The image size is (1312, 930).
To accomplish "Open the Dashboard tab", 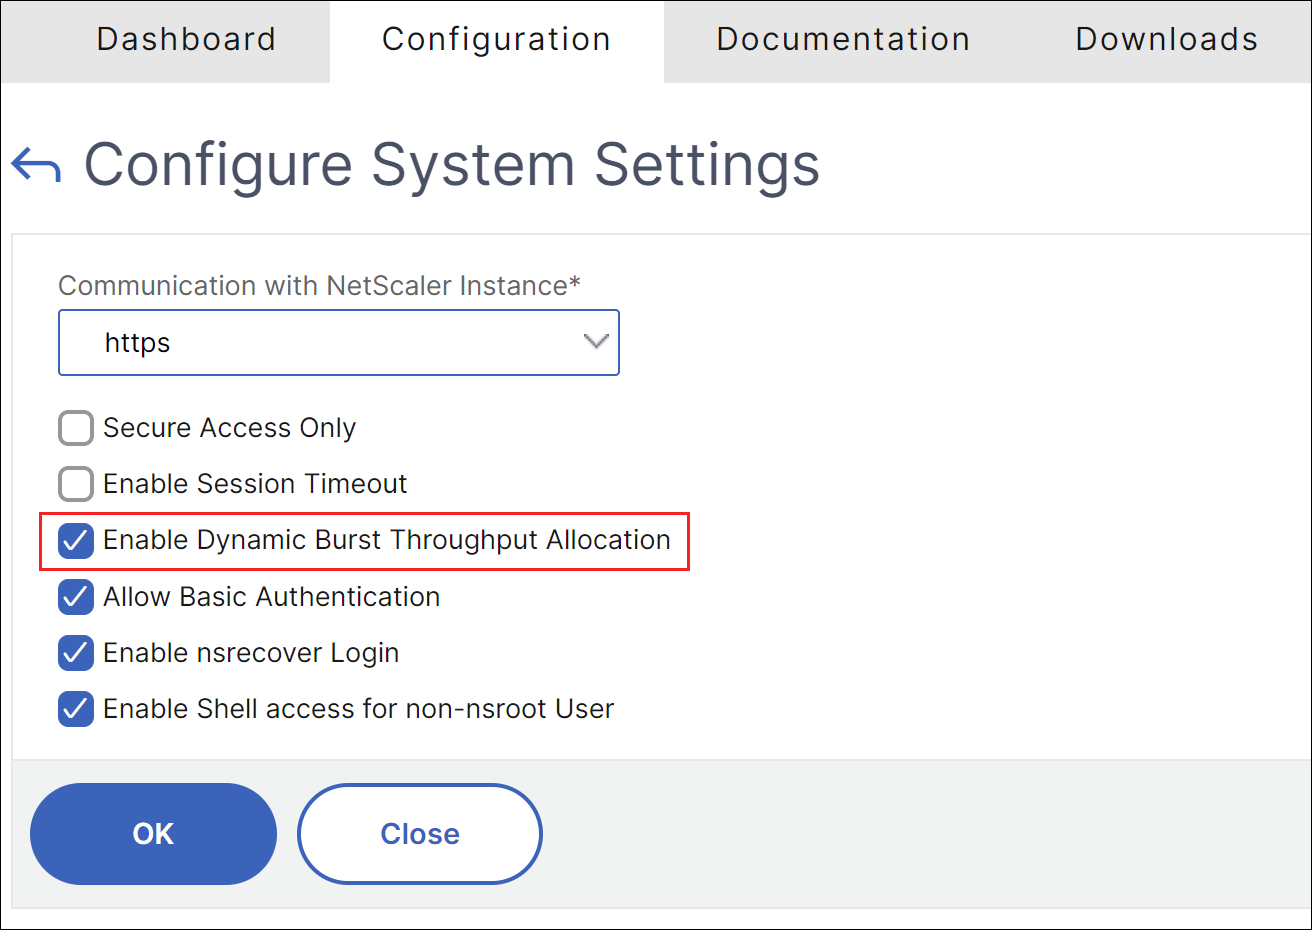I will (x=186, y=40).
